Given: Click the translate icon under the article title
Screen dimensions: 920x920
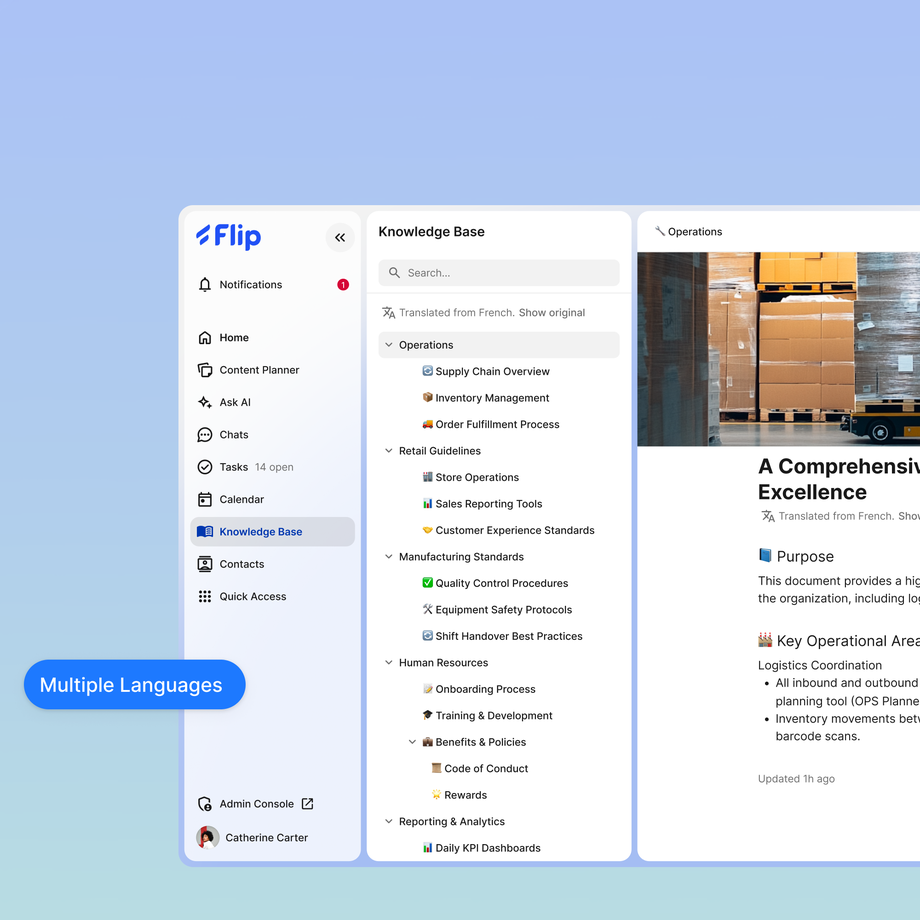Looking at the screenshot, I should [x=768, y=516].
